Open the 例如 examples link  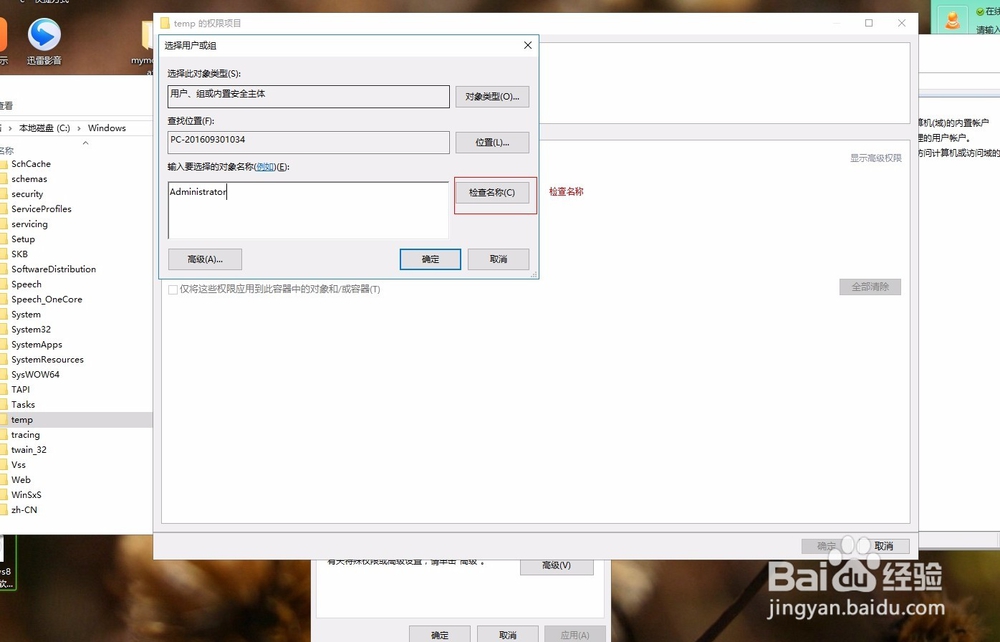[x=265, y=167]
